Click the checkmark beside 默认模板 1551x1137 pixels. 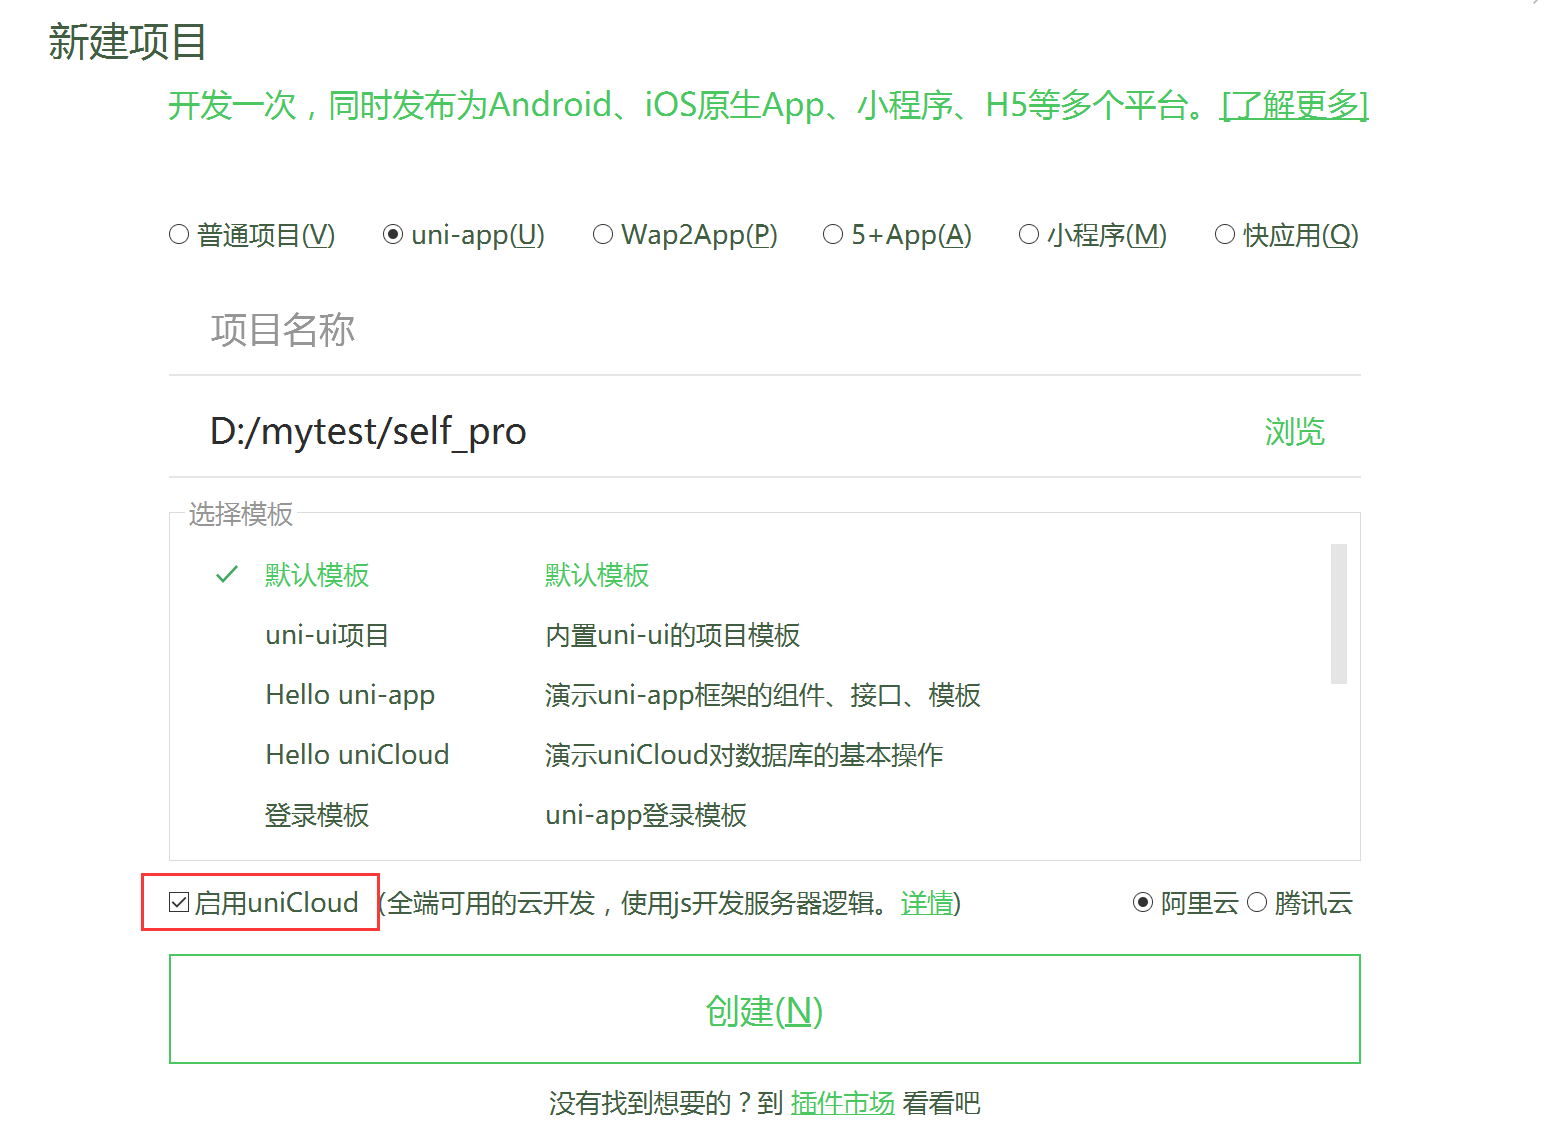tap(227, 574)
